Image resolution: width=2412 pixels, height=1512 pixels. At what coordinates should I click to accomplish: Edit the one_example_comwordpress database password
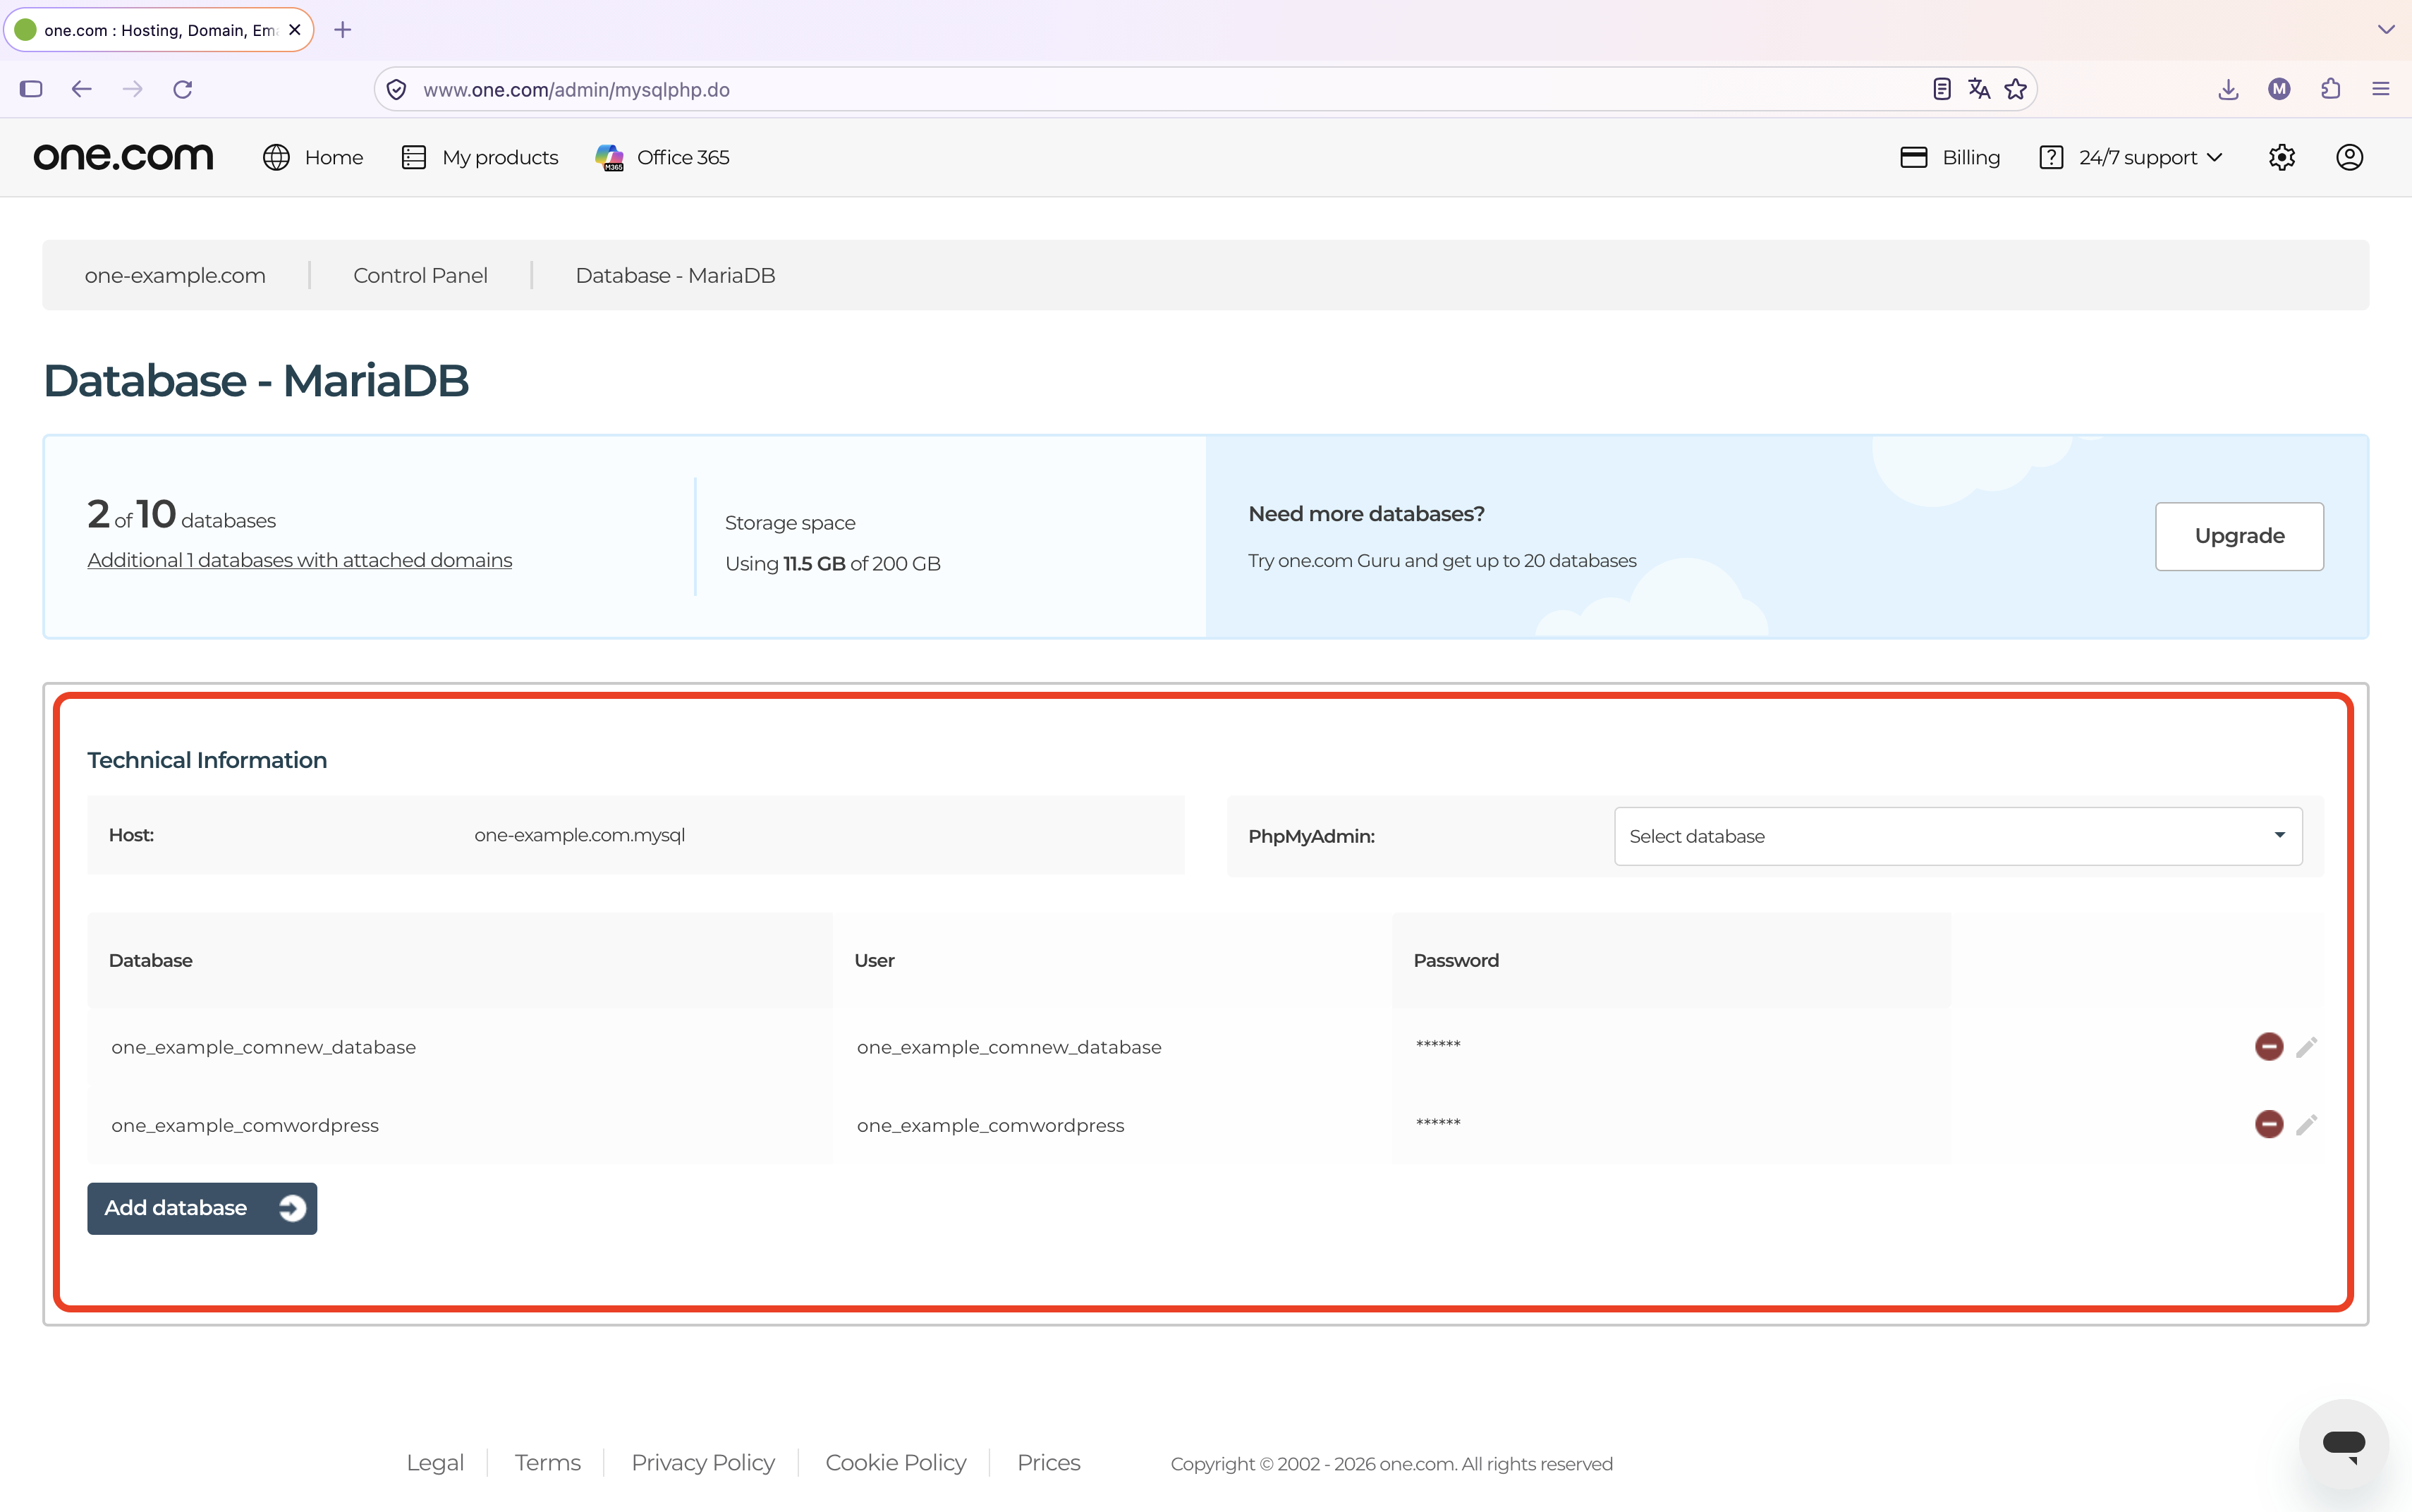click(x=2306, y=1124)
